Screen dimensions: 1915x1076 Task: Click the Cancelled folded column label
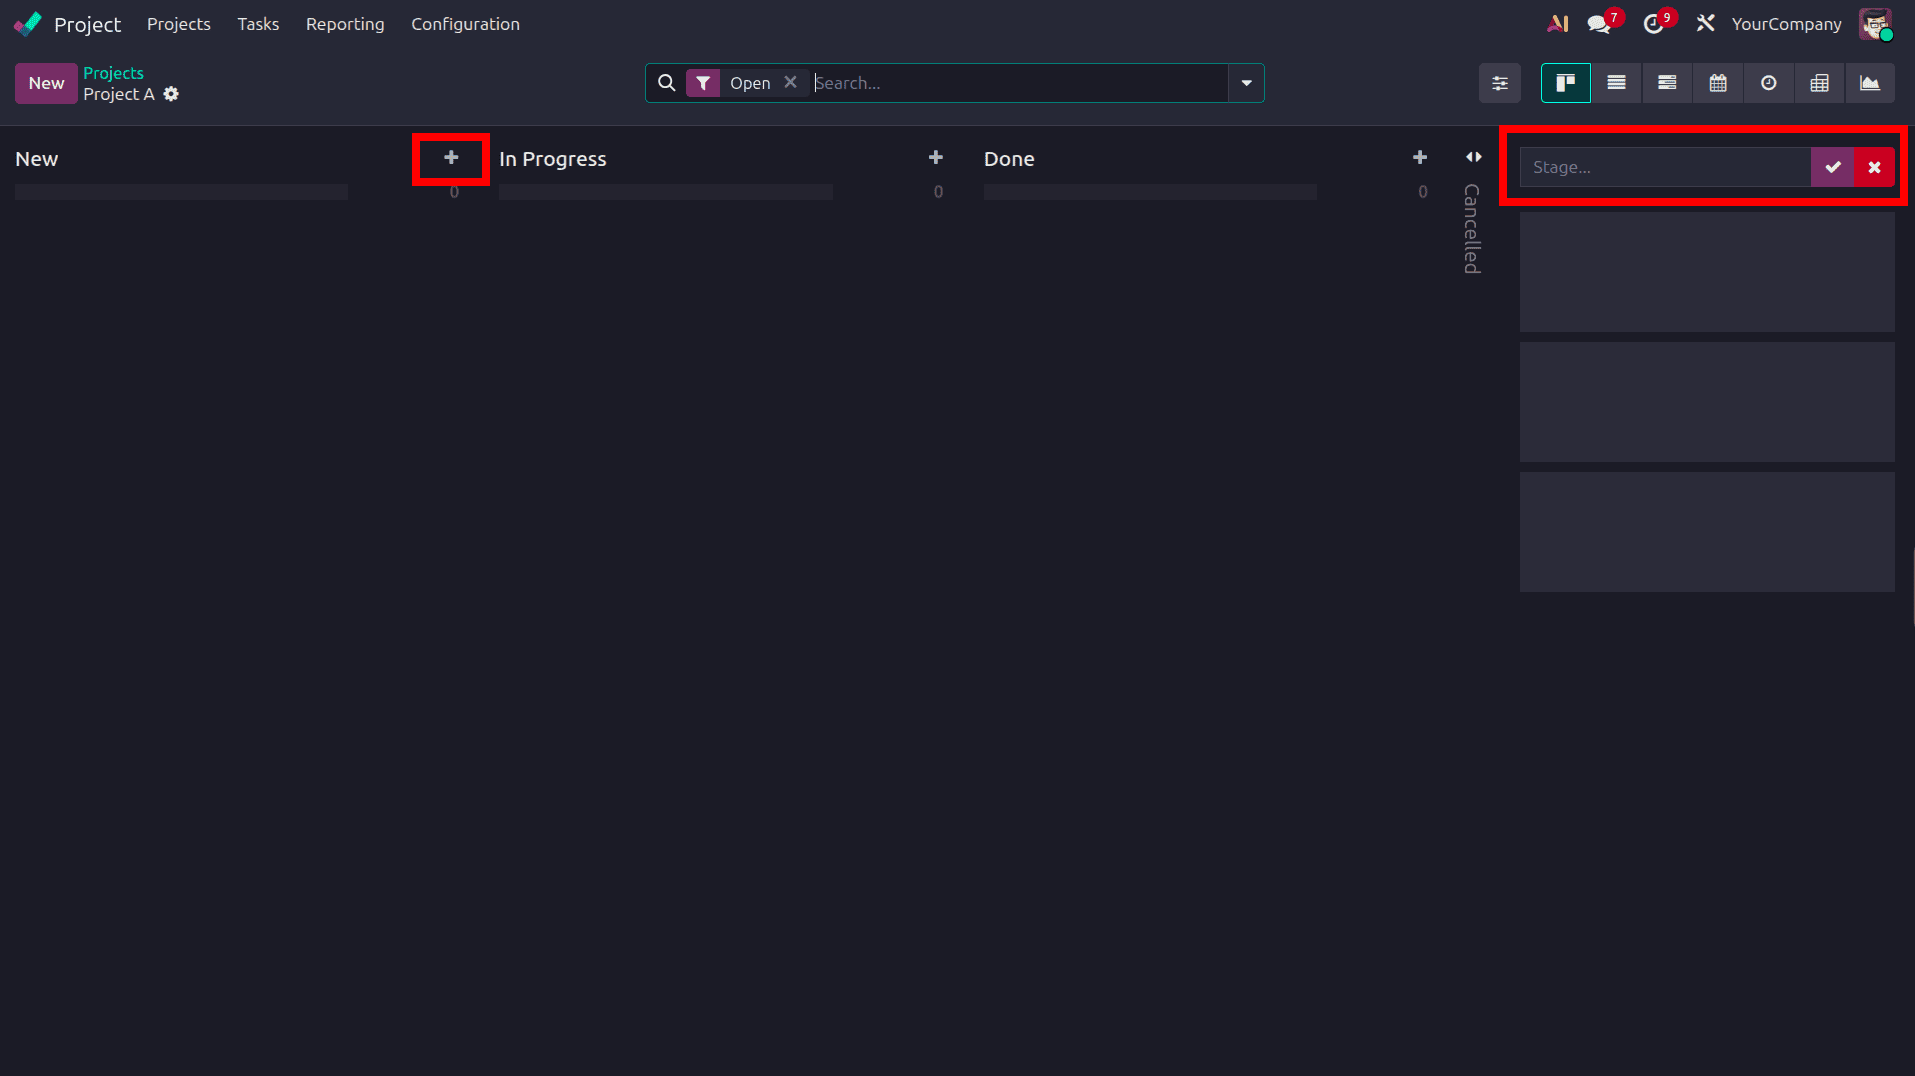1472,229
